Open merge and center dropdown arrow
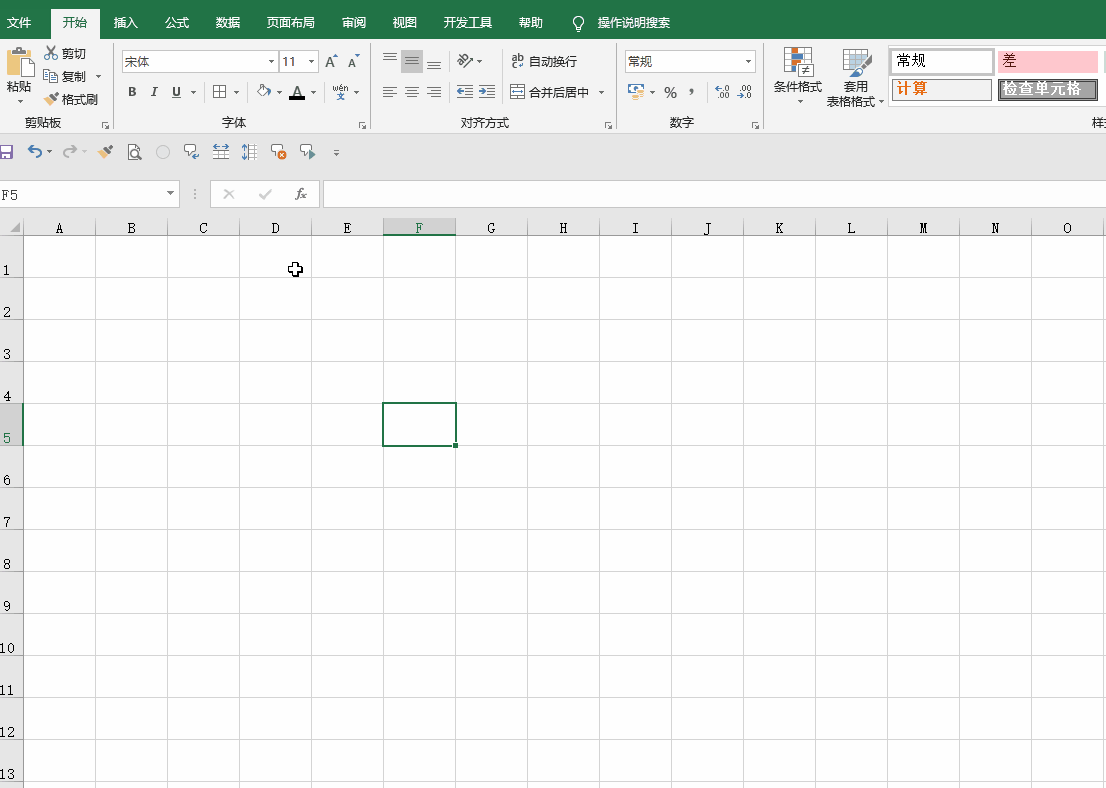The width and height of the screenshot is (1106, 788). [601, 92]
